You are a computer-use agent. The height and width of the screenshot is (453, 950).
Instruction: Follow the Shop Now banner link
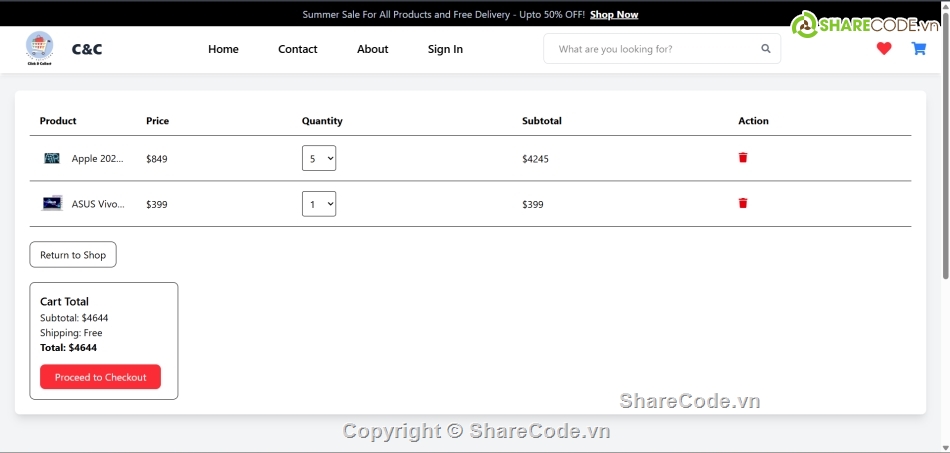(x=614, y=15)
